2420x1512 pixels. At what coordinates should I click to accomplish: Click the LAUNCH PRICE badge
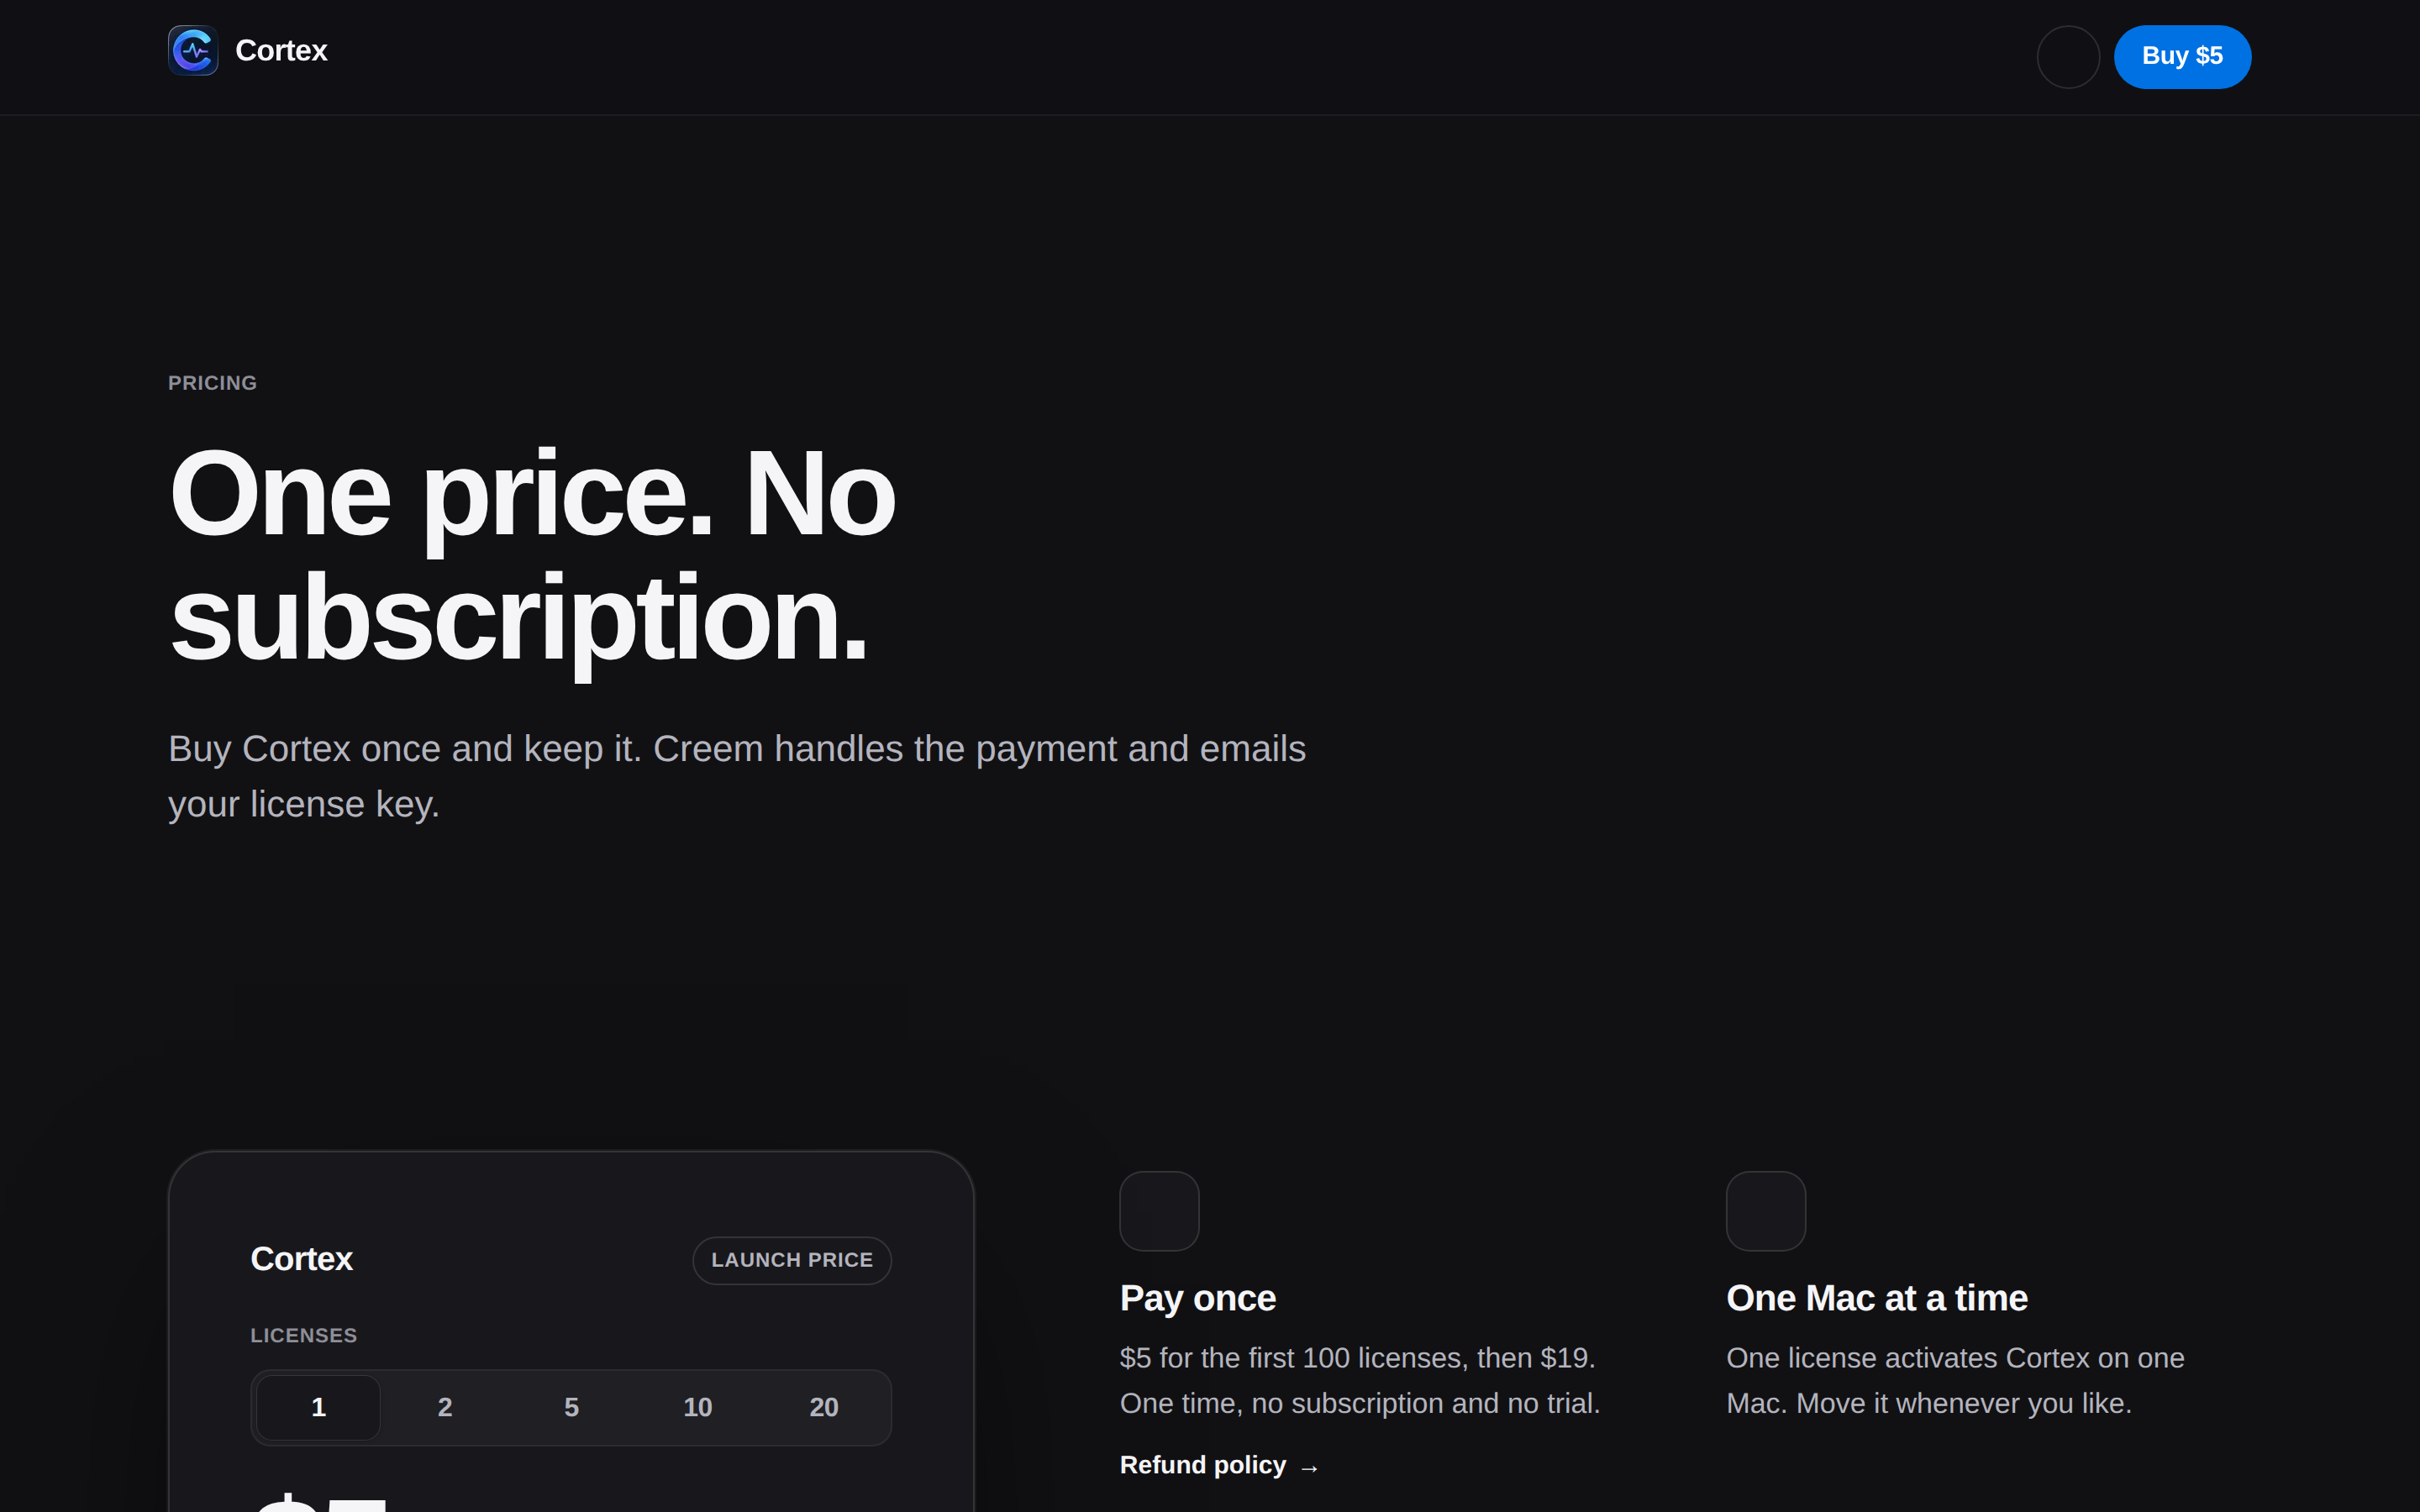[792, 1260]
